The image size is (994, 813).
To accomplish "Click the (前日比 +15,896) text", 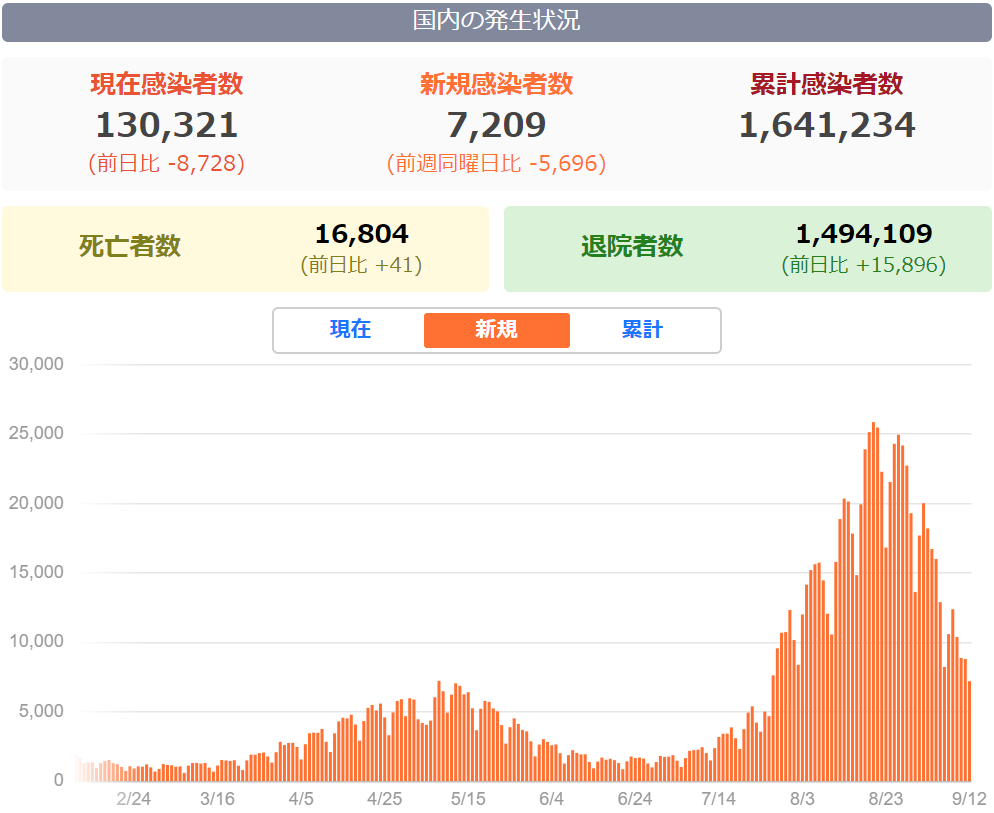I will [863, 265].
